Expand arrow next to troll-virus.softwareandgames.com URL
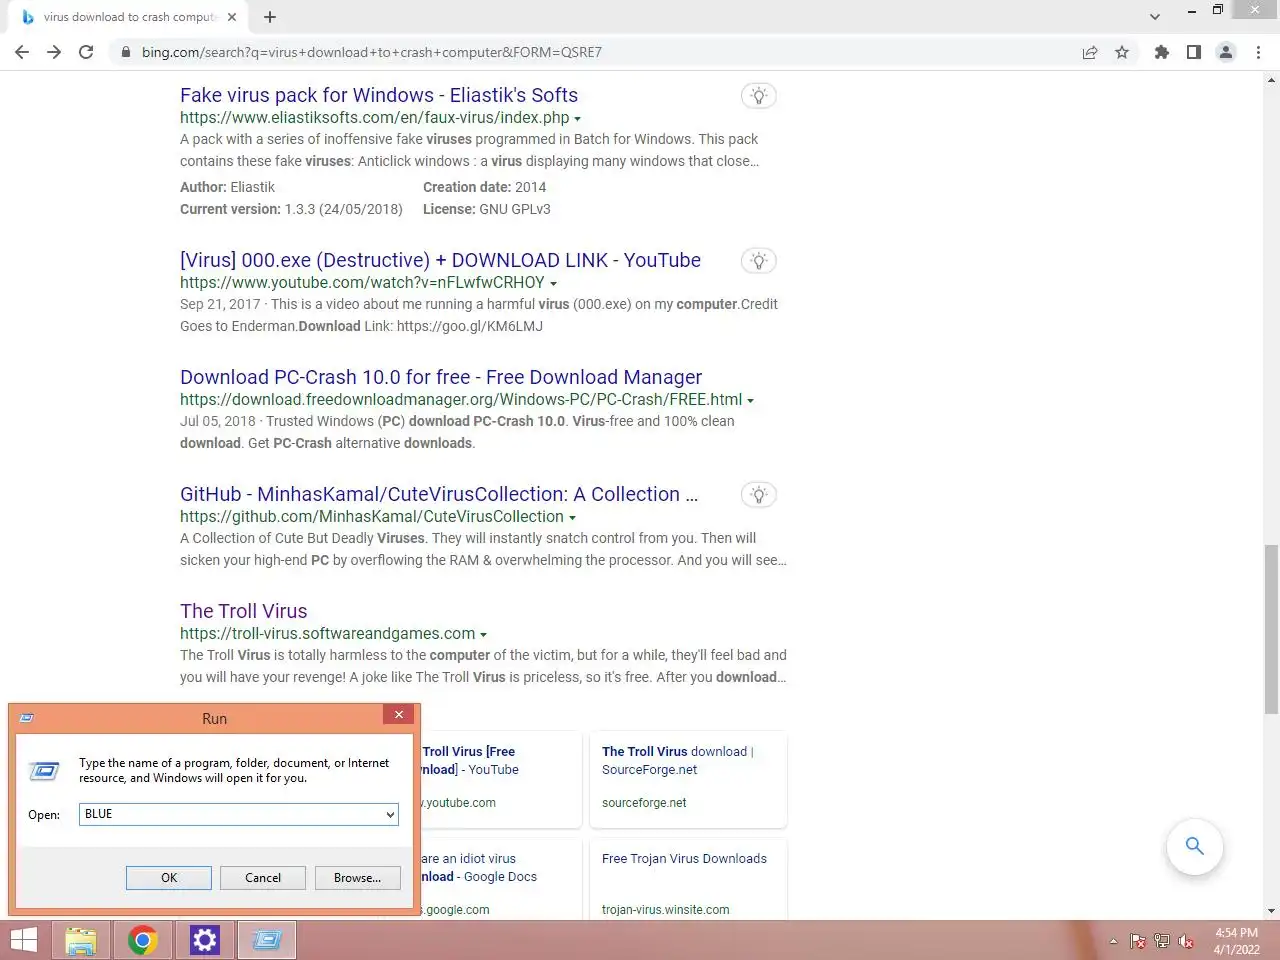 point(483,635)
